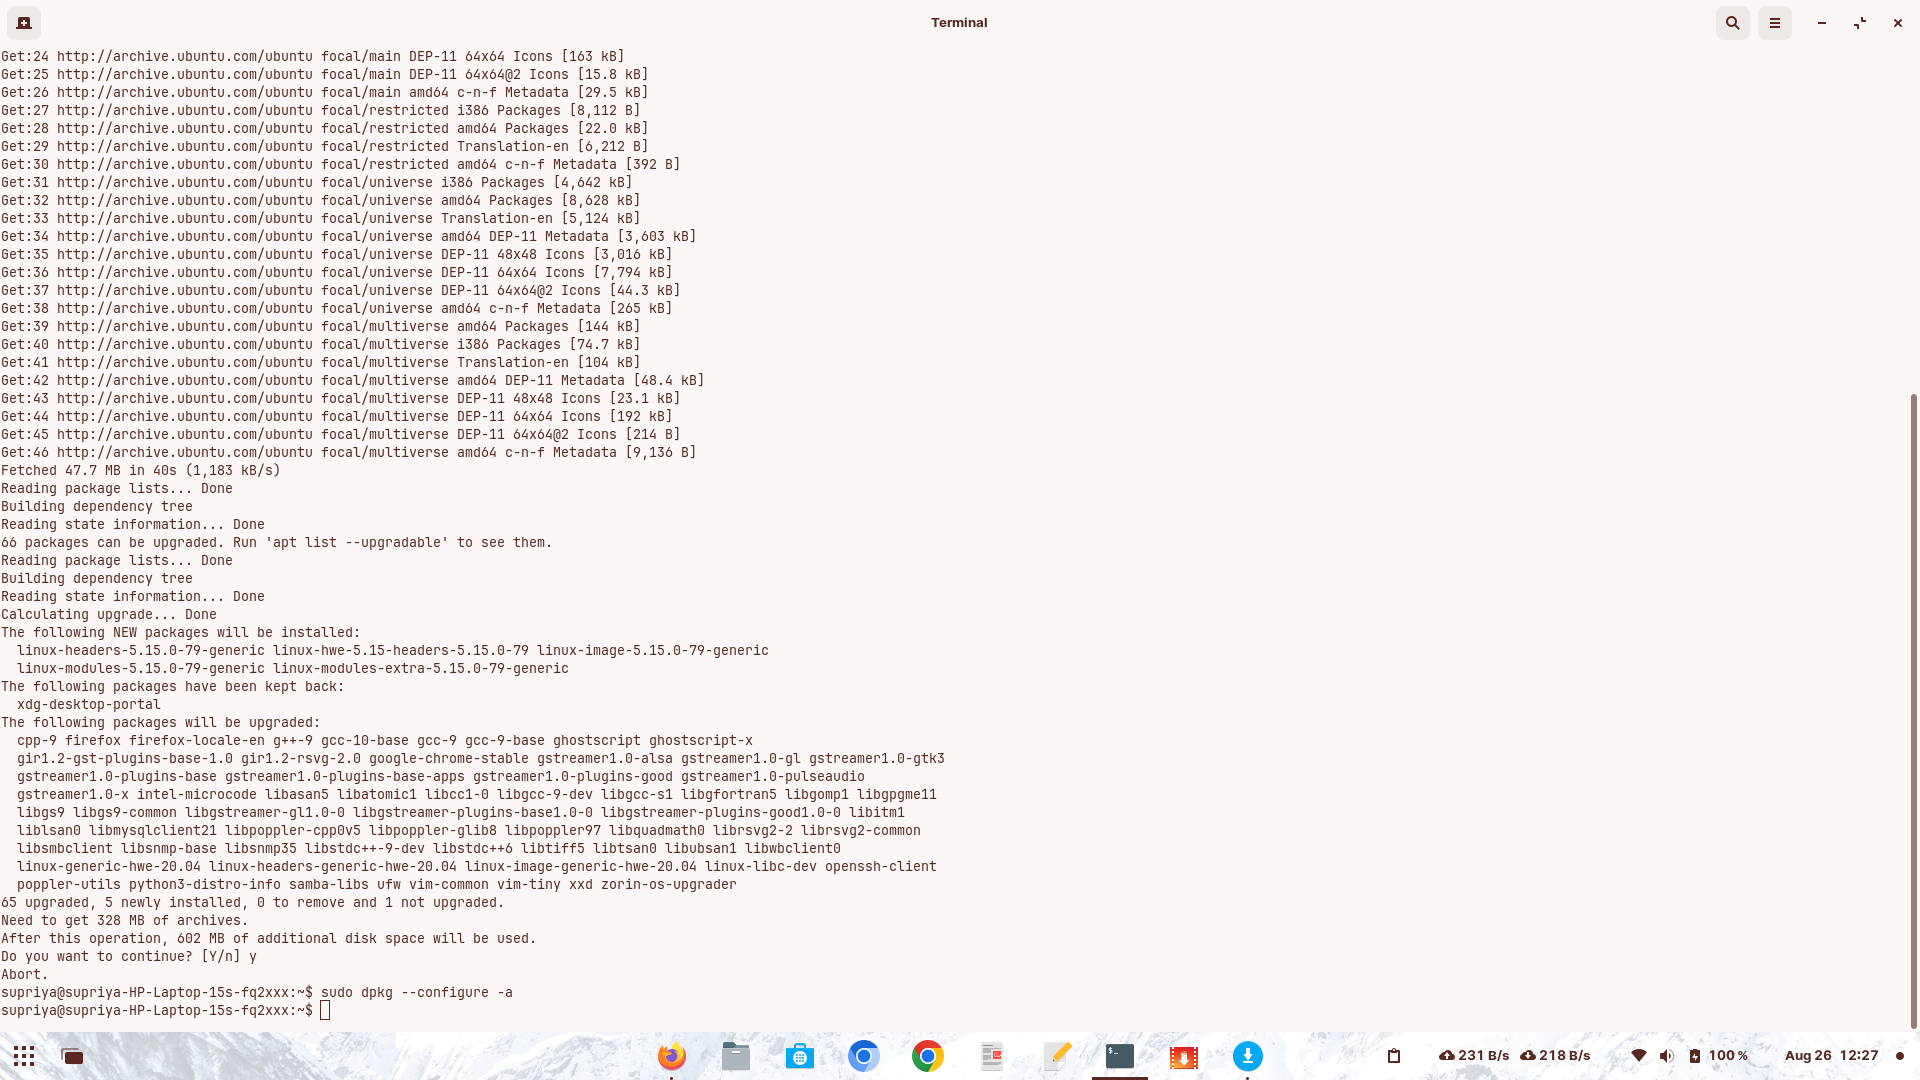Click the Get:24 archive.ubuntu.com URL

click(x=185, y=57)
